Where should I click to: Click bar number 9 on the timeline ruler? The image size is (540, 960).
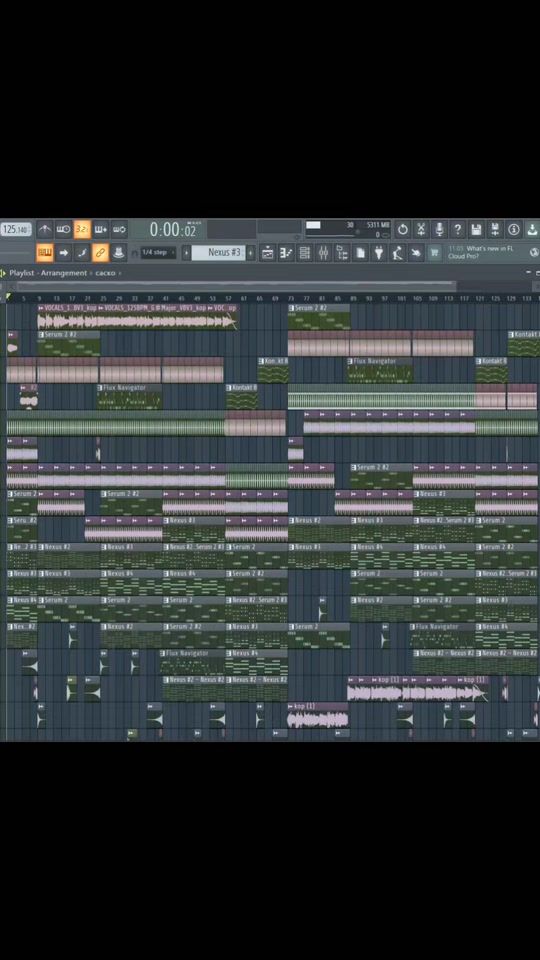coord(40,298)
